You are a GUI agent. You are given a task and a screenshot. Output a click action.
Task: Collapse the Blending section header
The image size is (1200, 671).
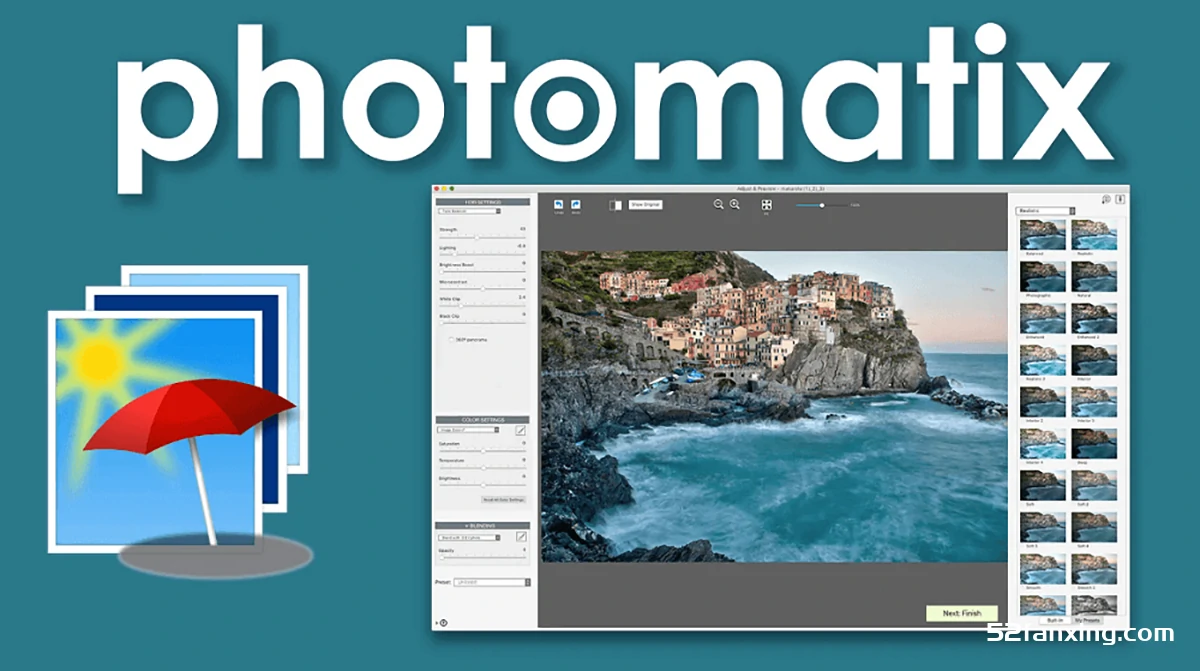tap(483, 526)
